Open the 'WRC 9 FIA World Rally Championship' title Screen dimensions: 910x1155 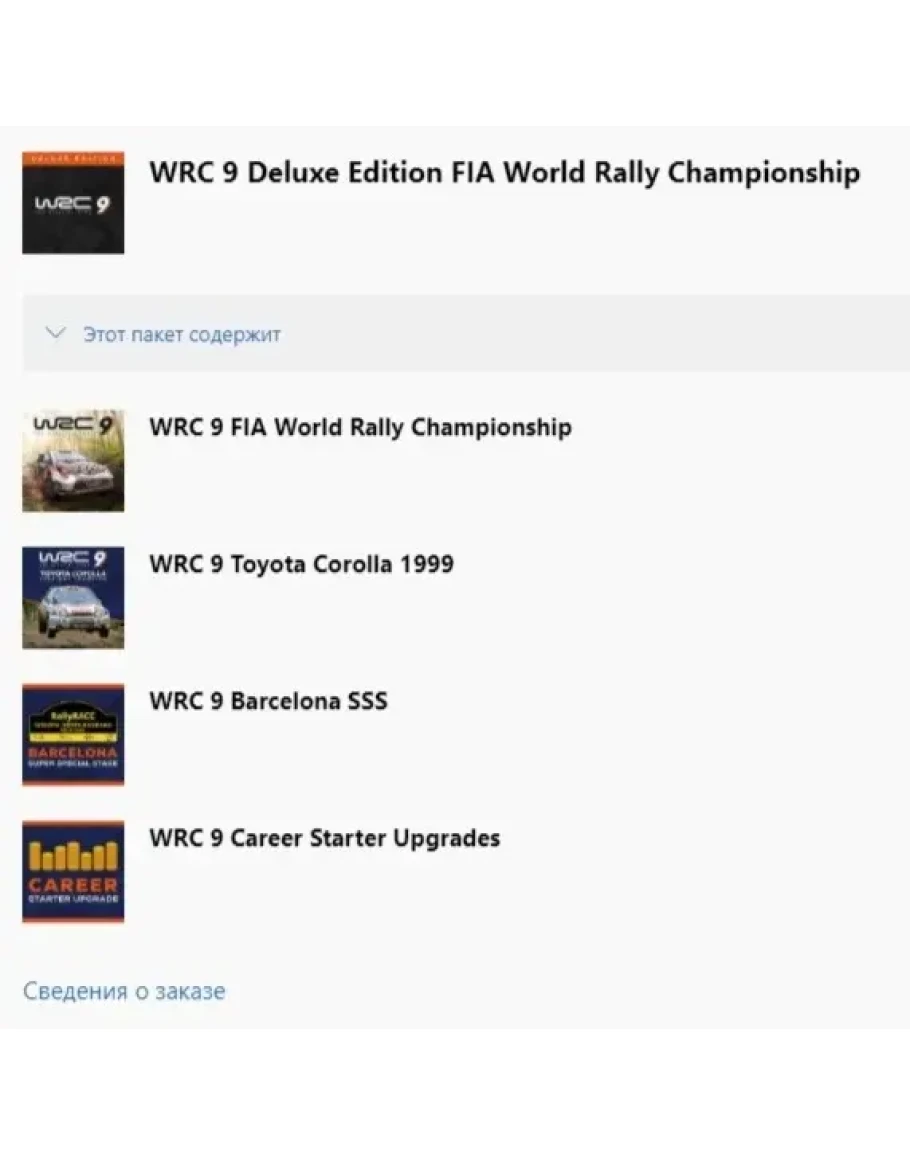pos(360,427)
